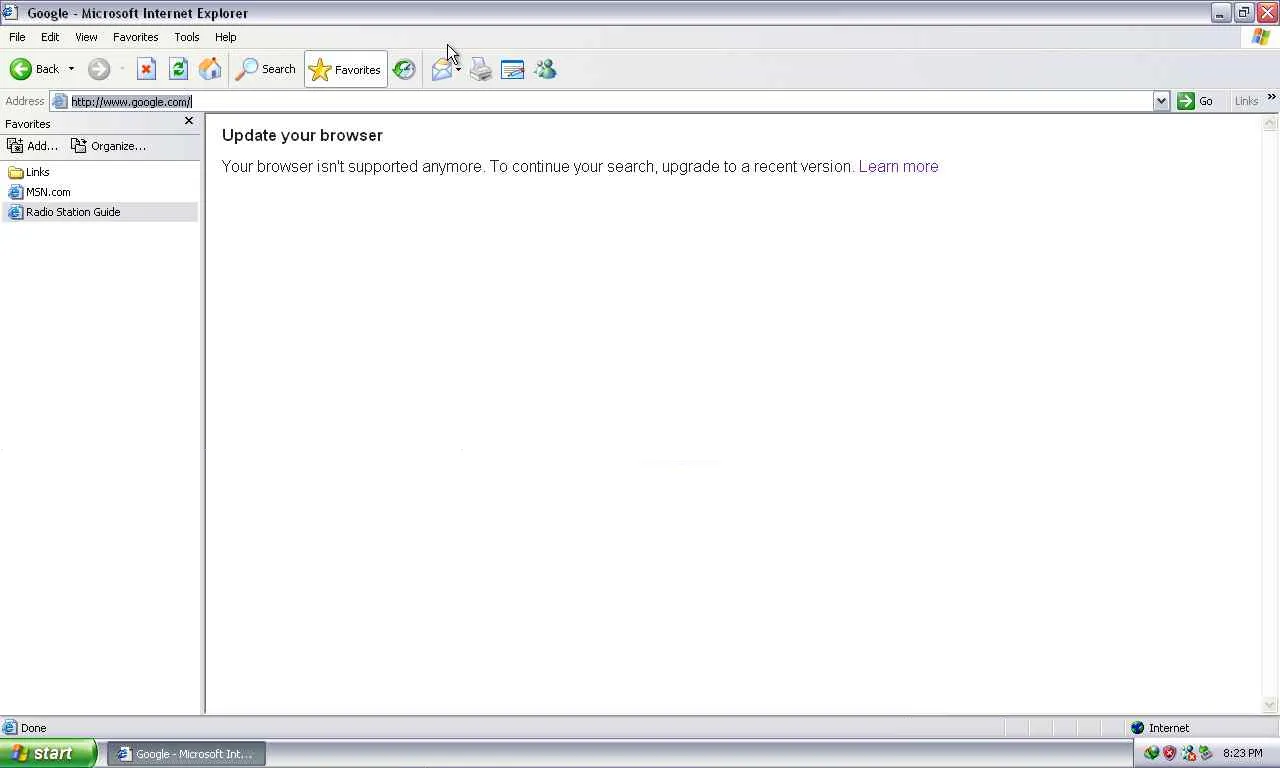Click Organize... in the Favorites panel
Screen dimensions: 1280x768
click(x=108, y=146)
